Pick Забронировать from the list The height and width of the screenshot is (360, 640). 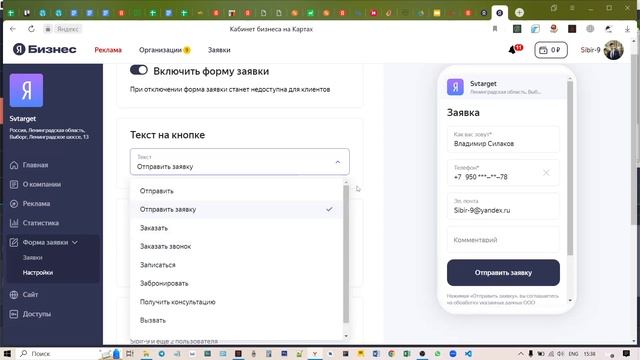[236, 283]
